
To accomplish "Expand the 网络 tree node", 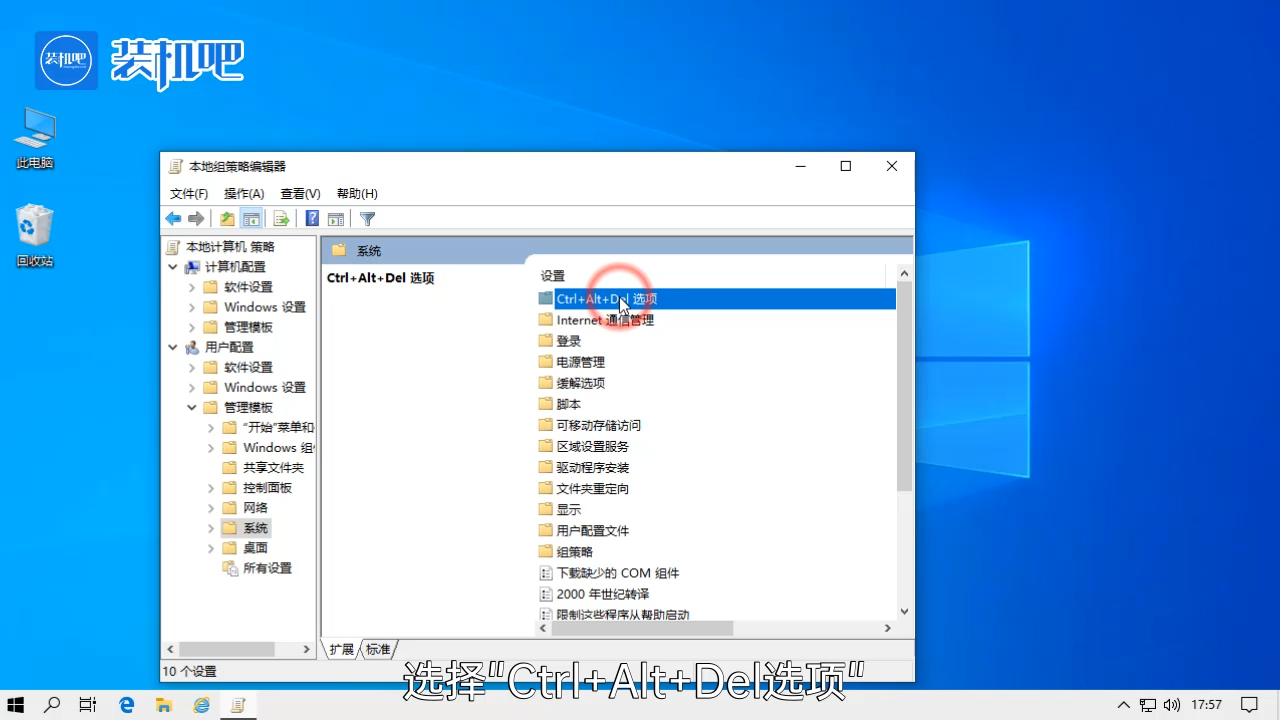I will [x=210, y=507].
